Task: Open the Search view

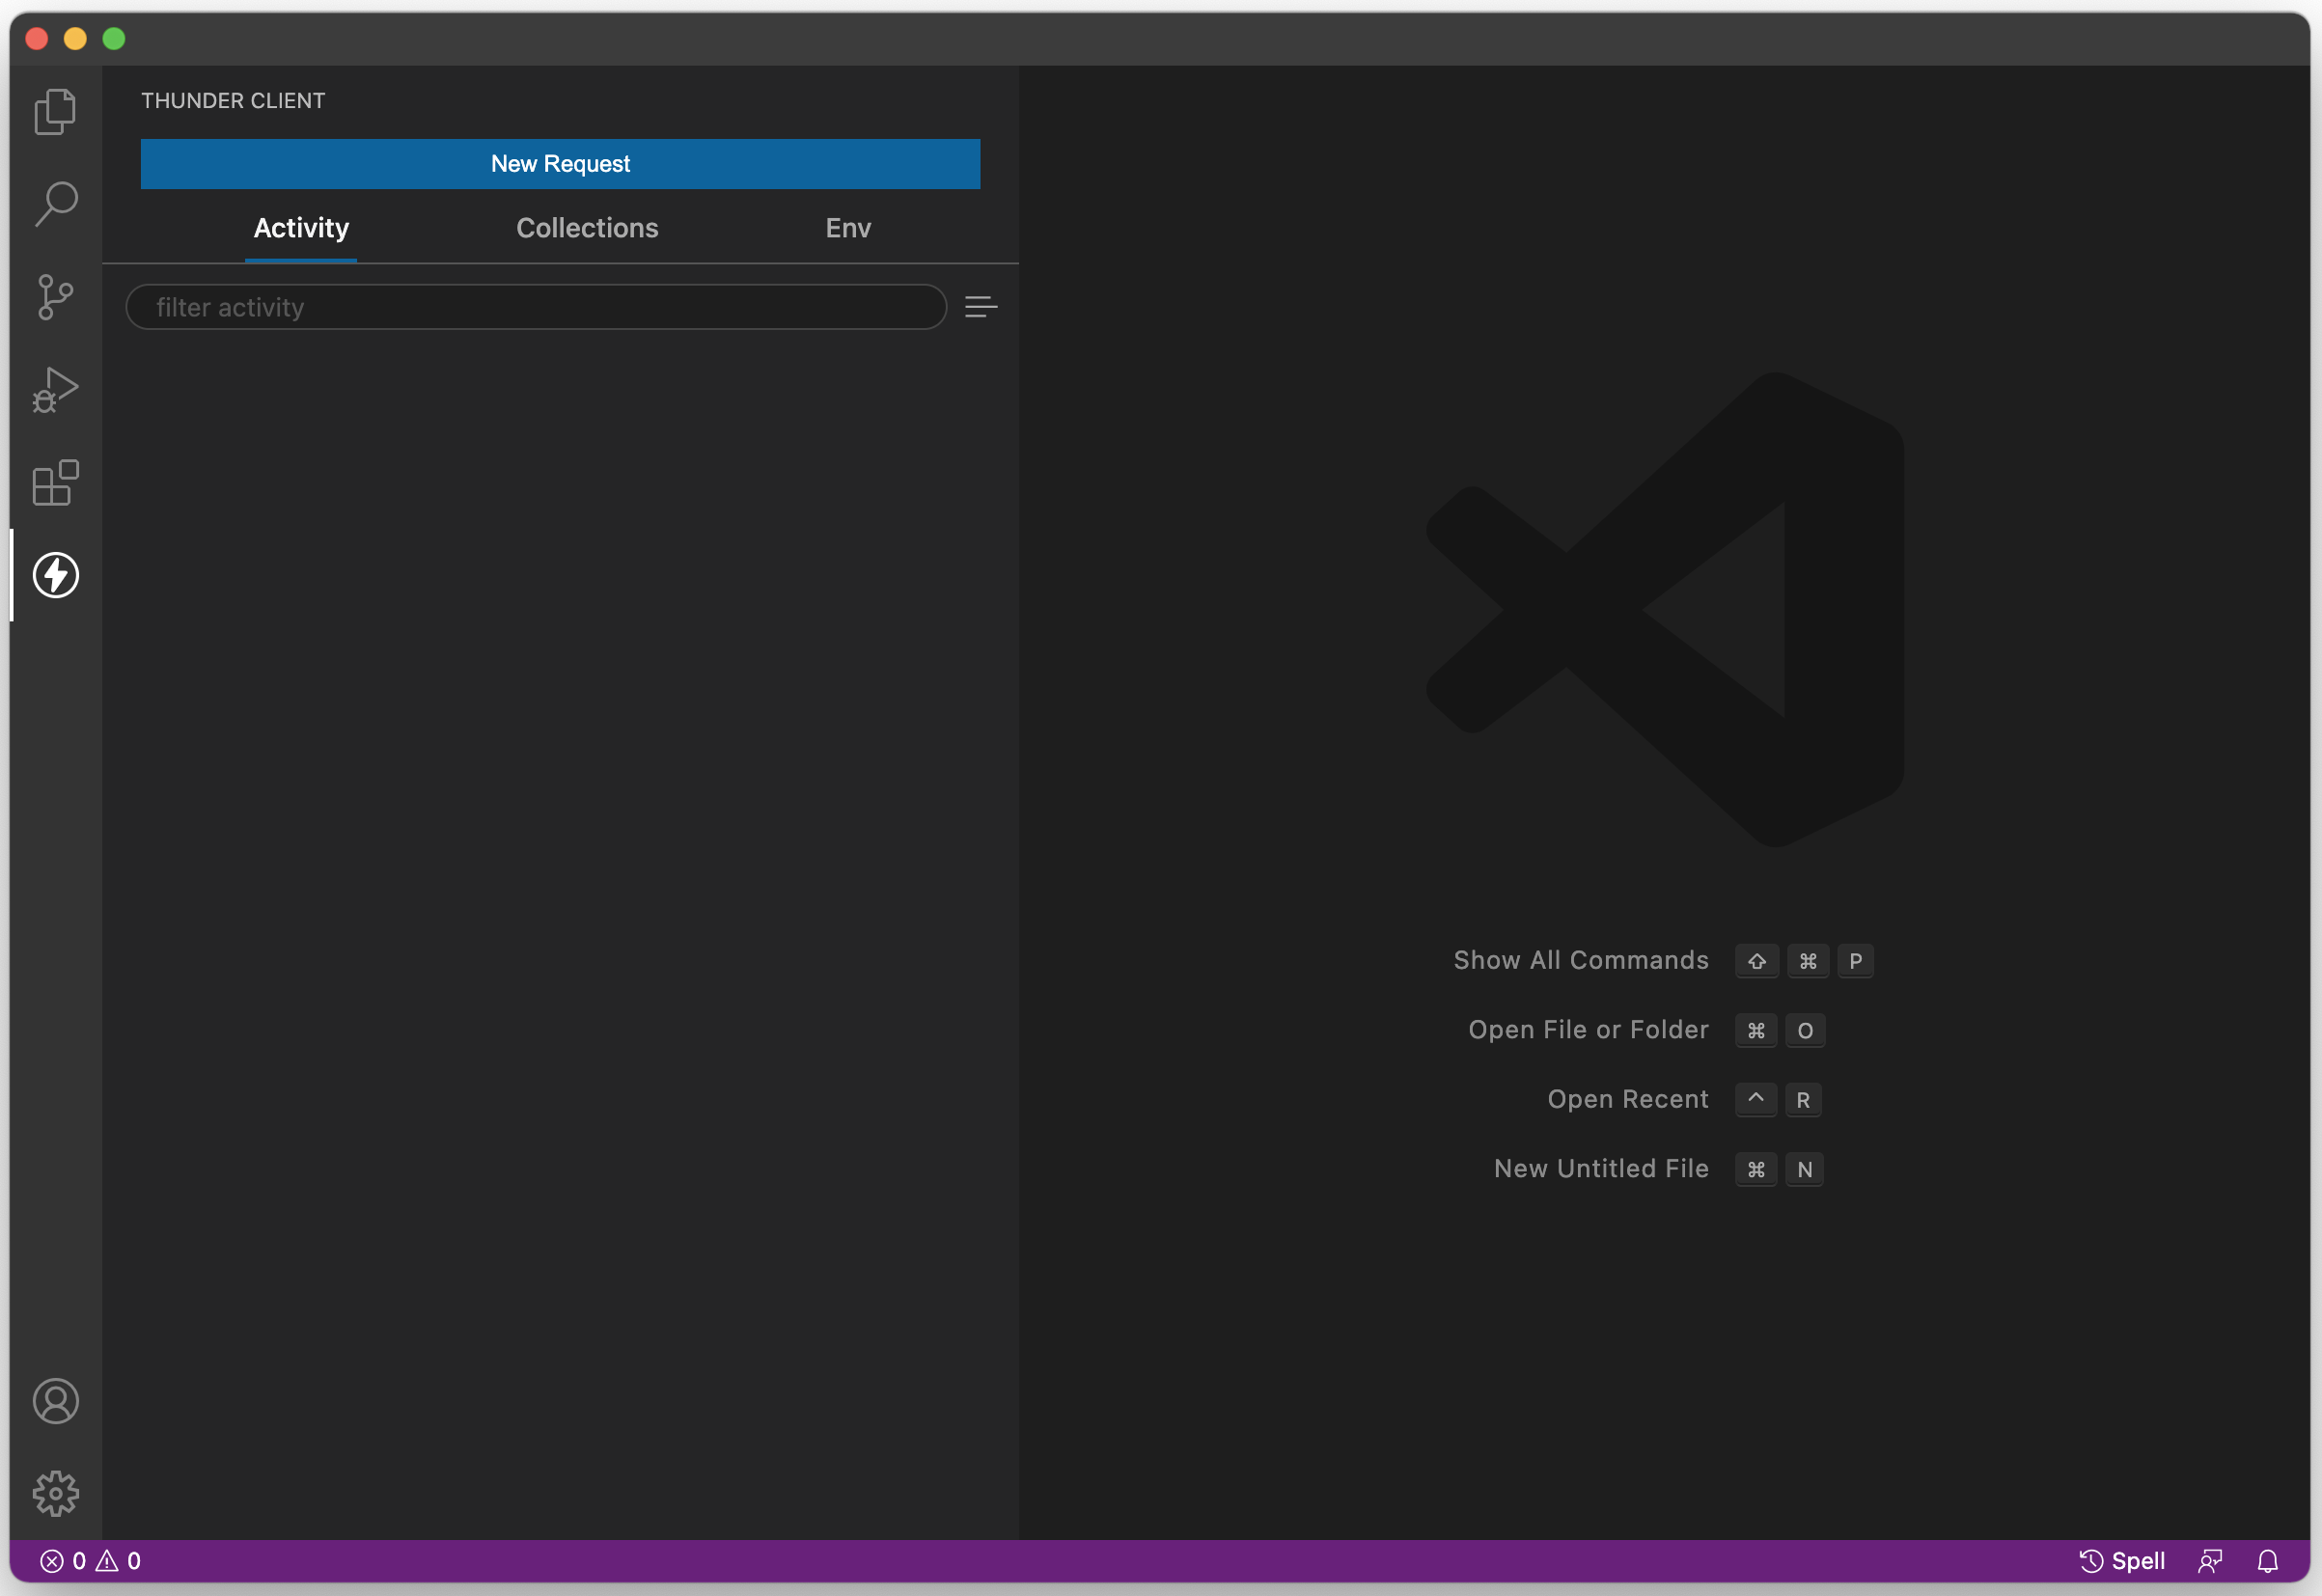Action: 55,203
